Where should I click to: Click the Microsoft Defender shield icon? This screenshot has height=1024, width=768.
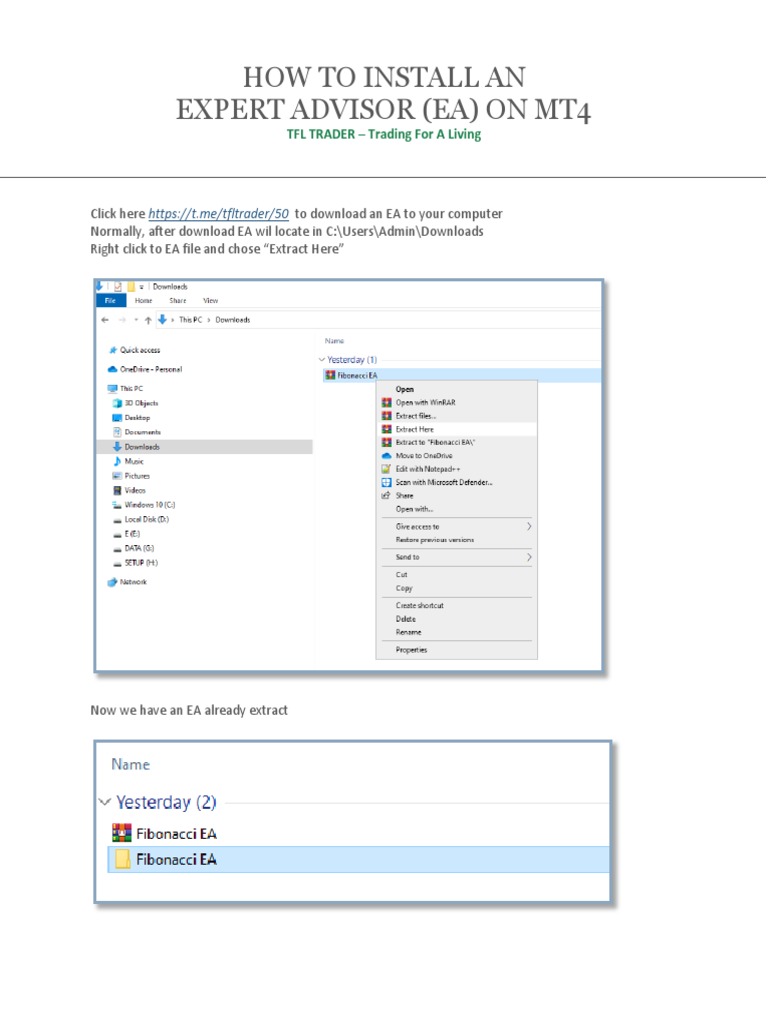pyautogui.click(x=386, y=482)
